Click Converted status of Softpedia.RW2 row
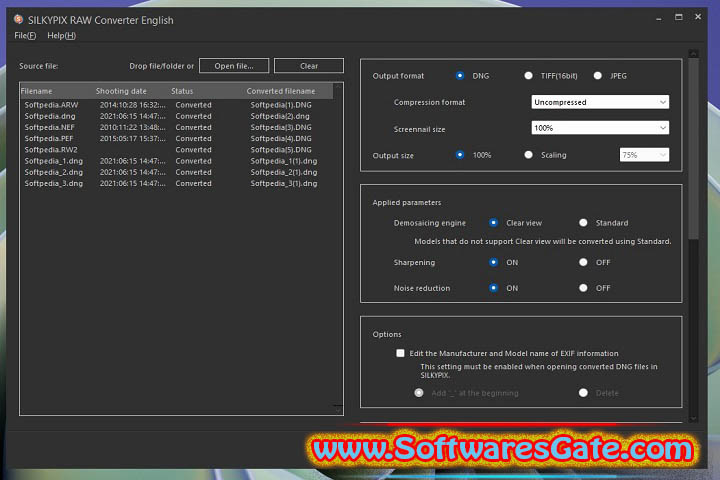 click(x=193, y=150)
